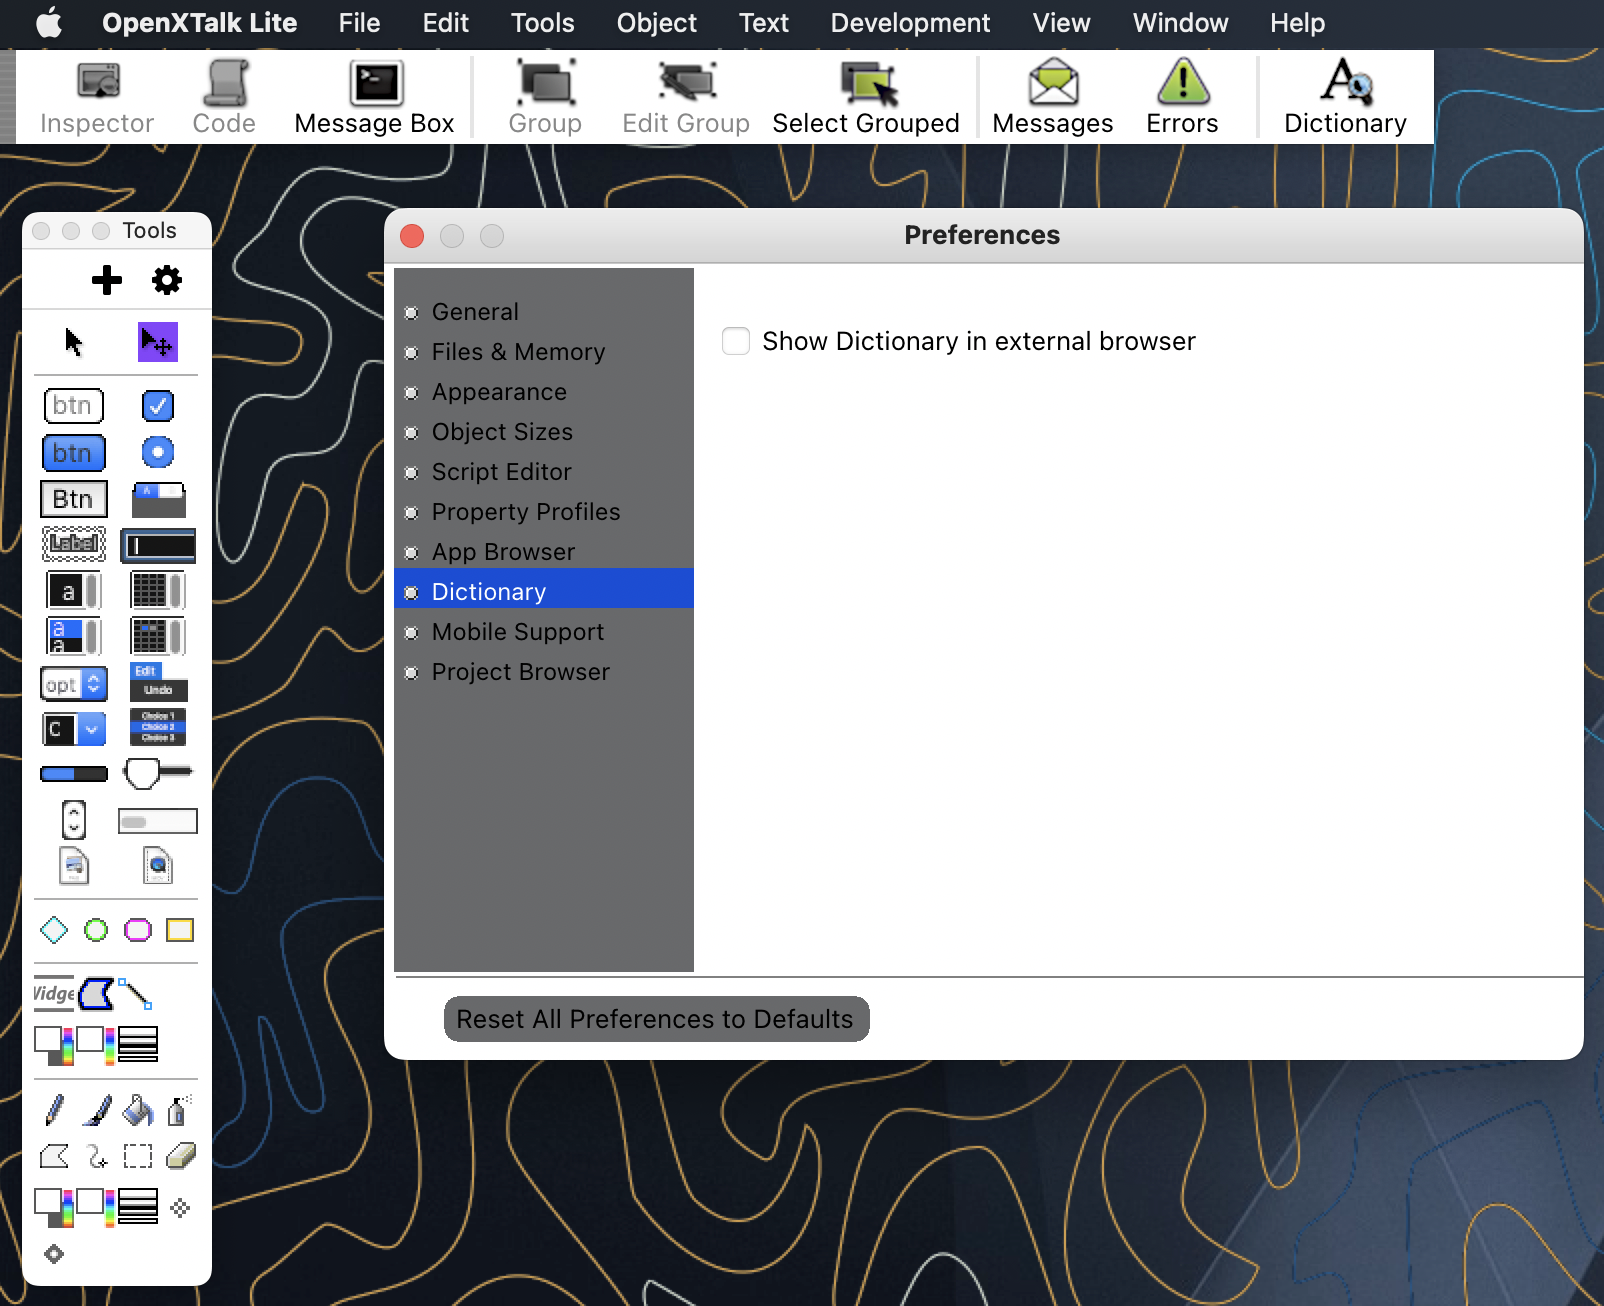The width and height of the screenshot is (1604, 1306).
Task: Open the Dictionary from the toolbar
Action: (x=1345, y=98)
